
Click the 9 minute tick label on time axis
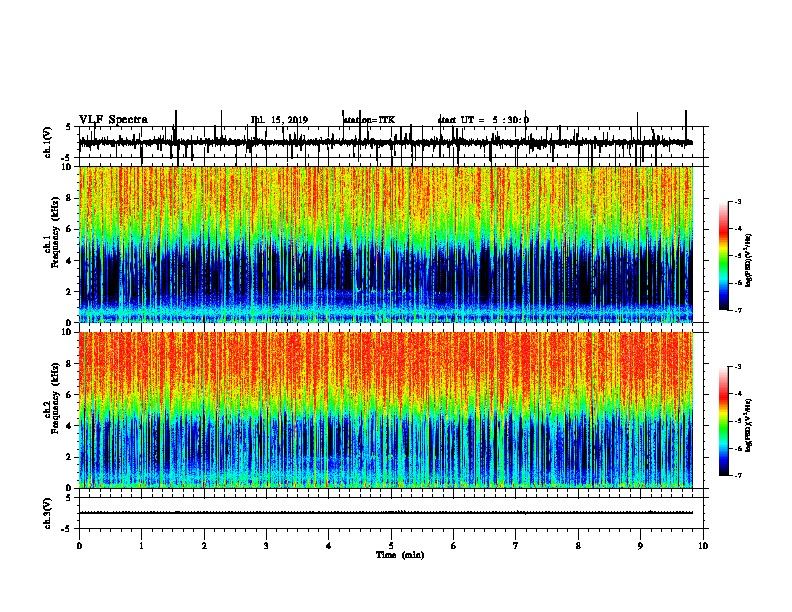pos(640,546)
